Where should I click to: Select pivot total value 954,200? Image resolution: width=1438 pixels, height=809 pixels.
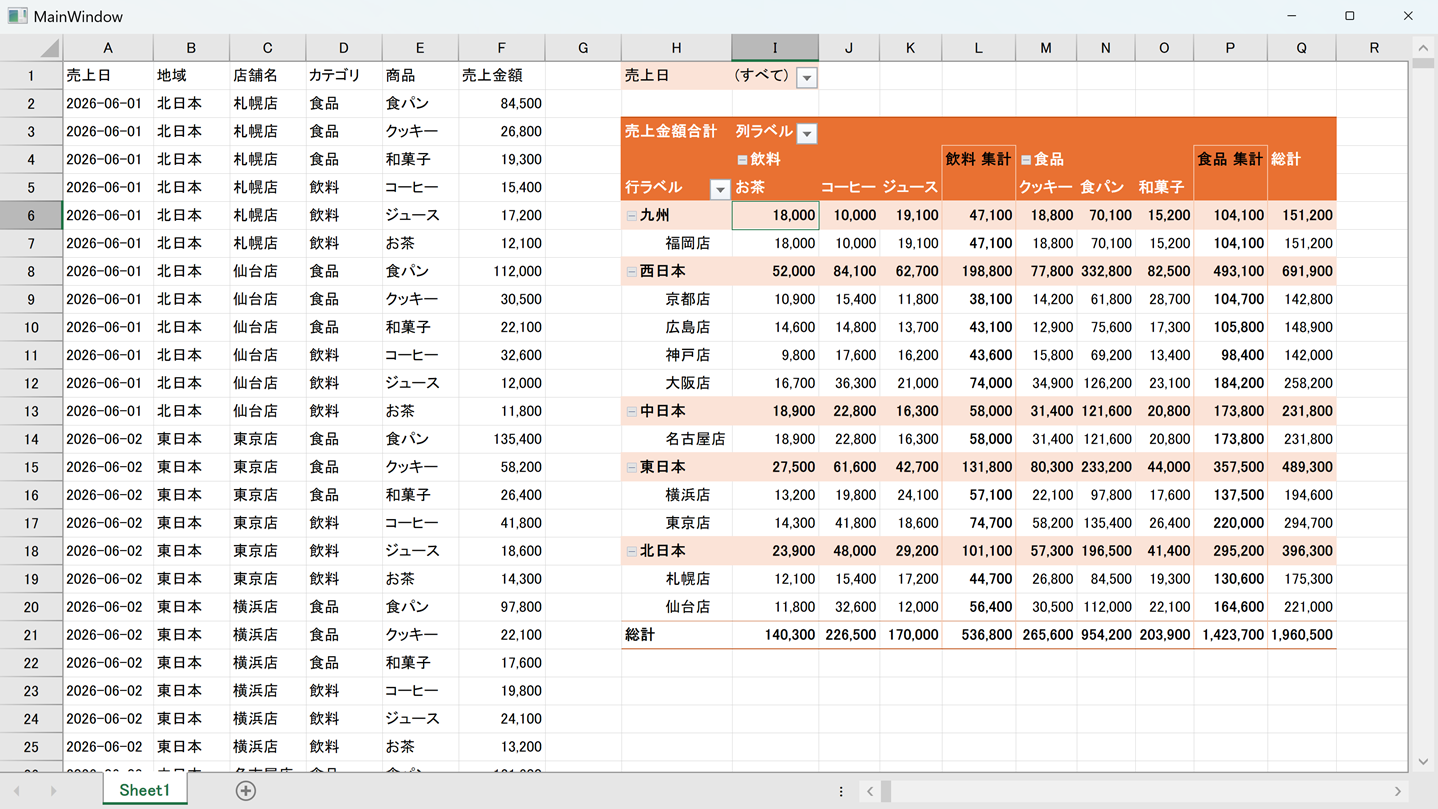(1105, 635)
